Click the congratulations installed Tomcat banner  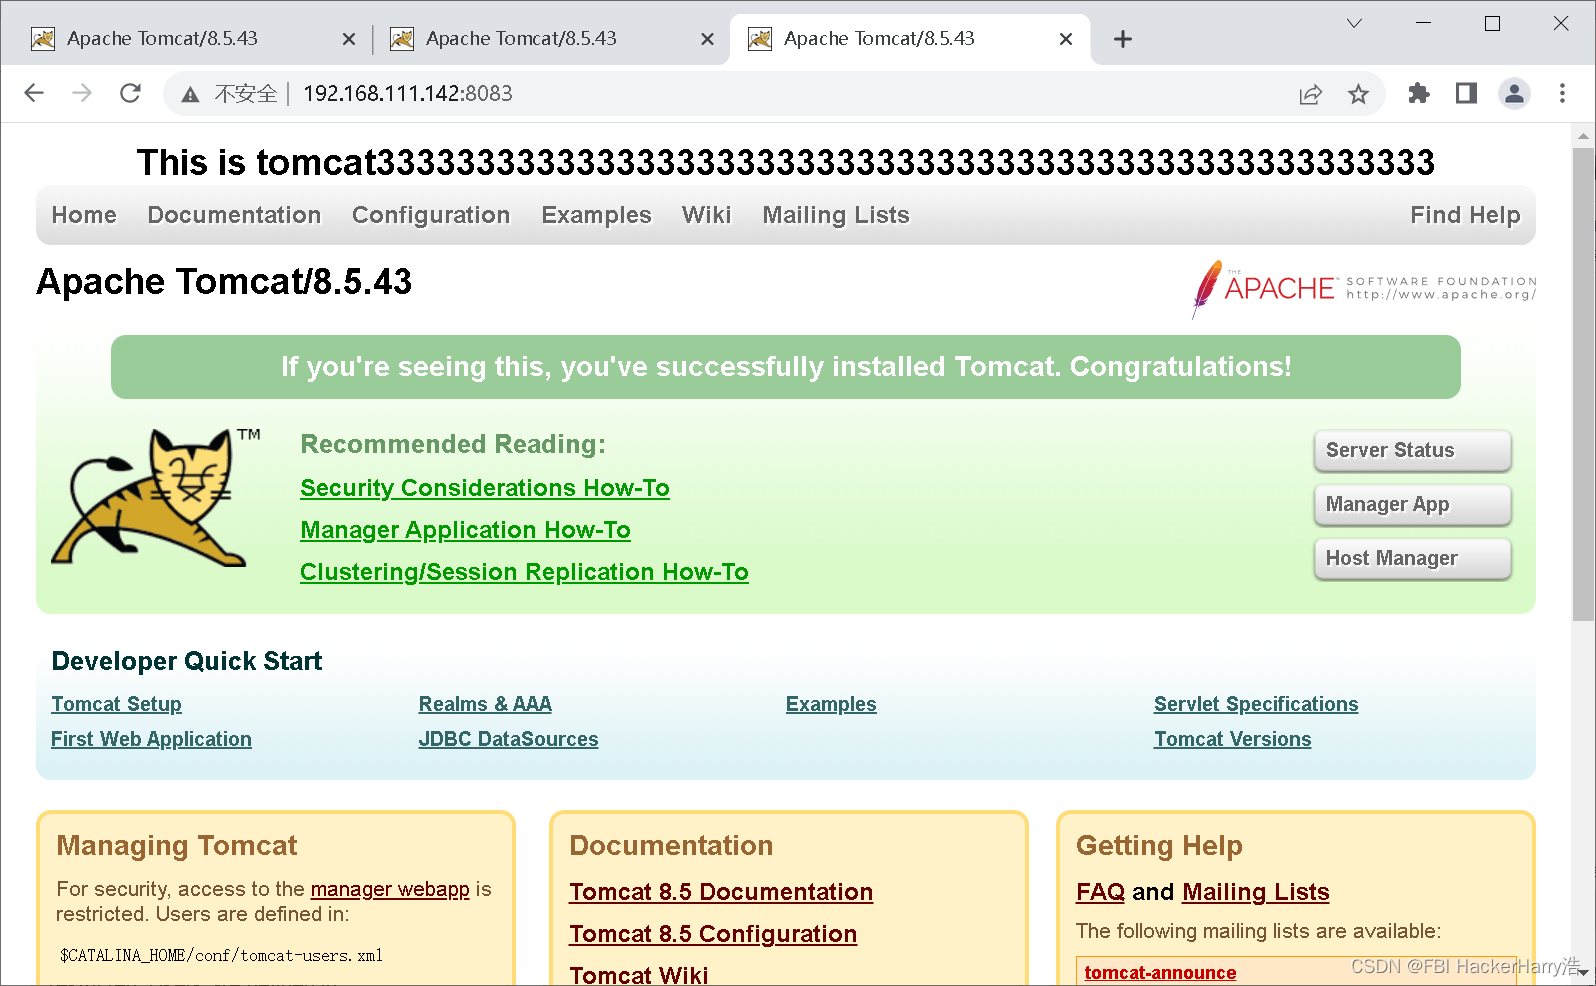786,367
